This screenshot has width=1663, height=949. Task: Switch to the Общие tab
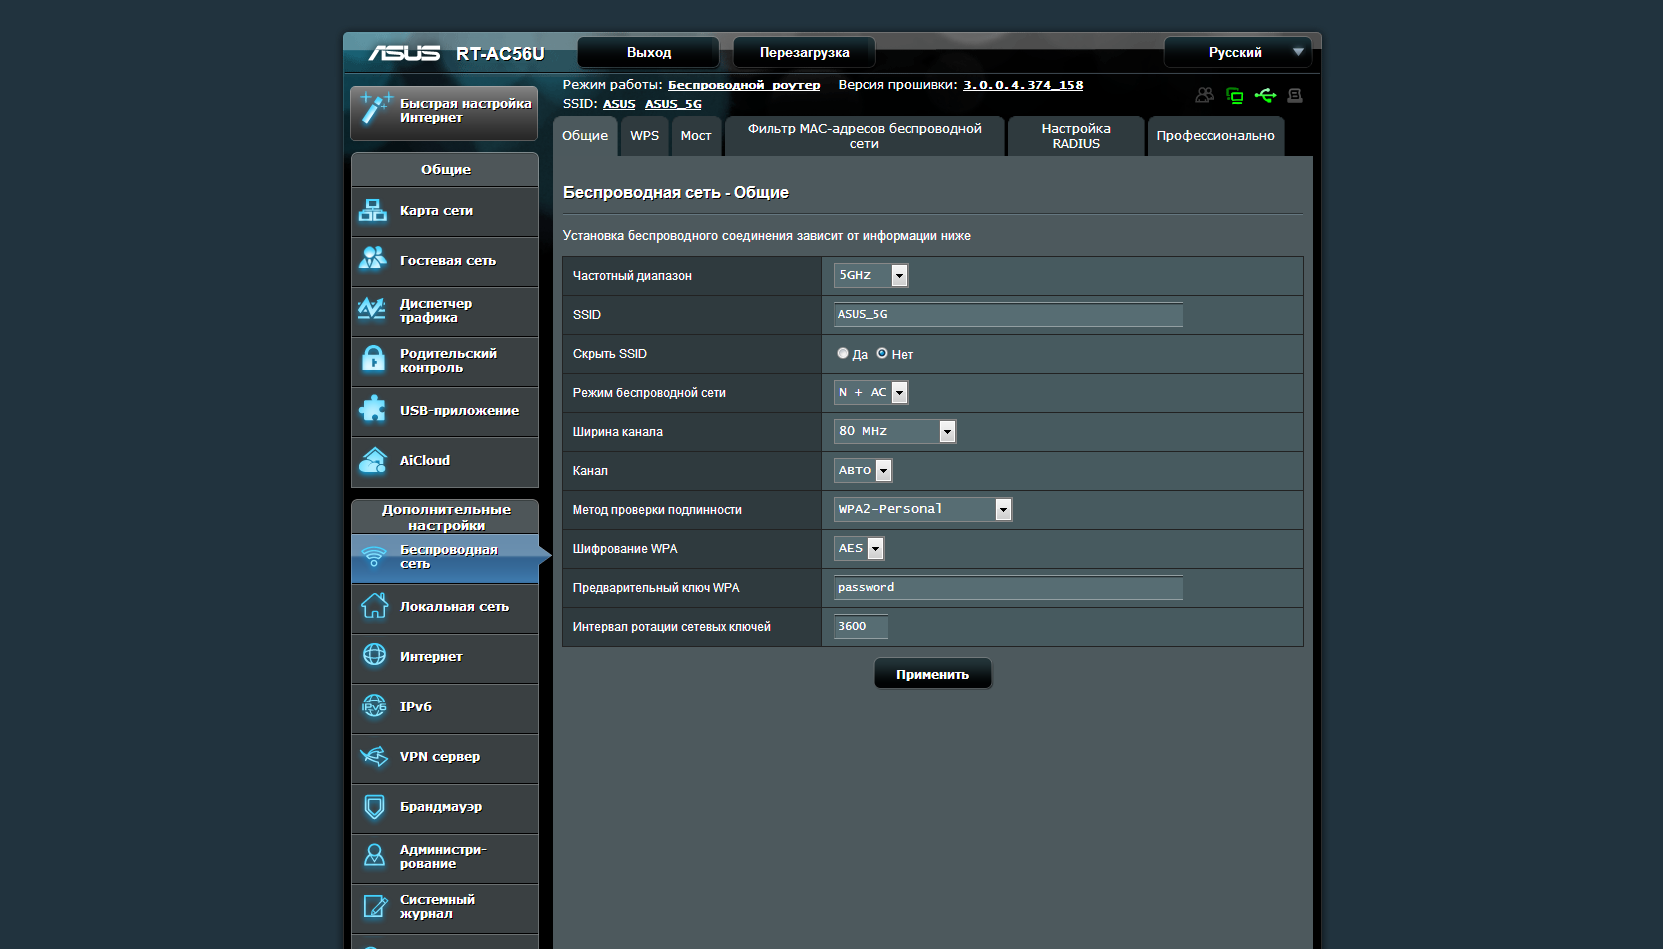pyautogui.click(x=585, y=136)
